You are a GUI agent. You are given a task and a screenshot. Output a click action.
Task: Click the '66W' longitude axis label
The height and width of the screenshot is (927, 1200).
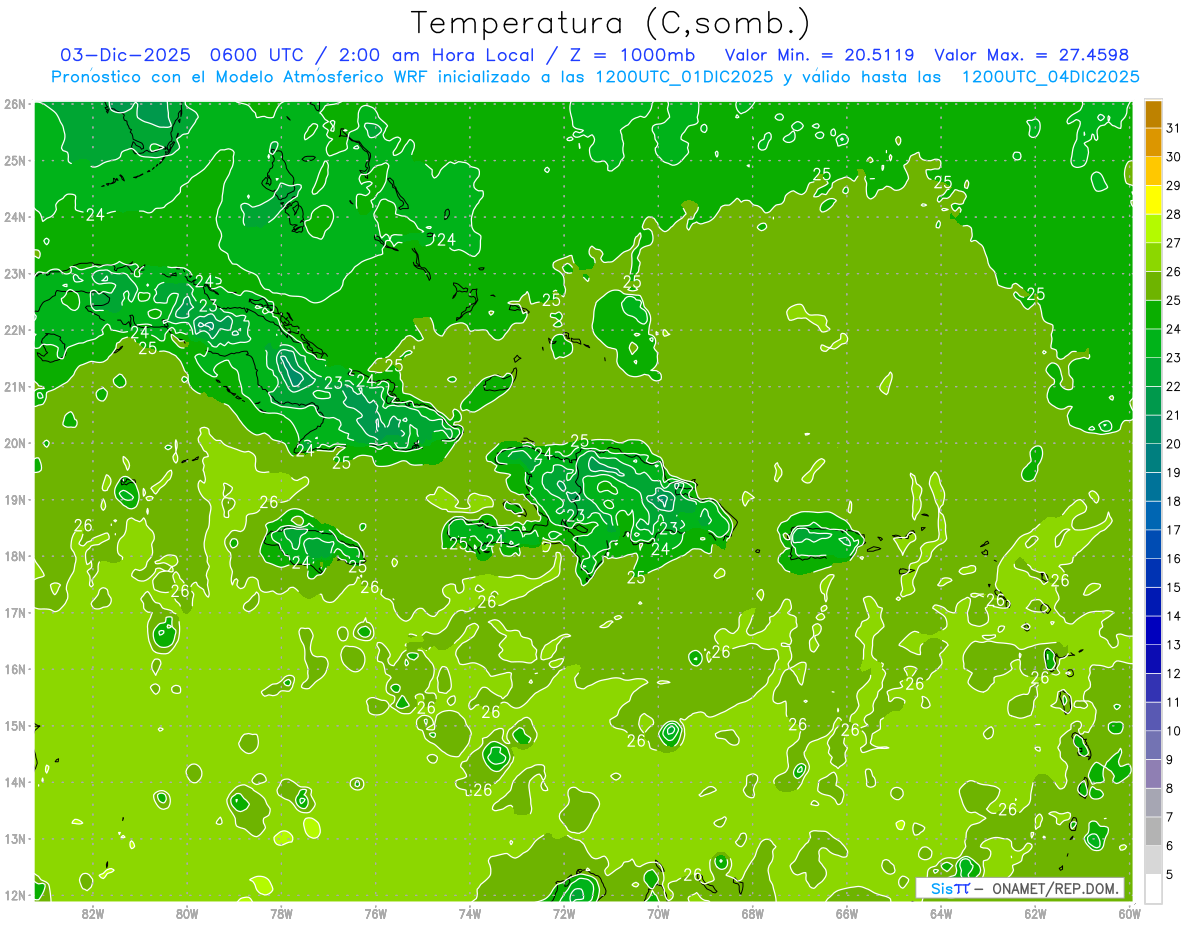[x=846, y=913]
